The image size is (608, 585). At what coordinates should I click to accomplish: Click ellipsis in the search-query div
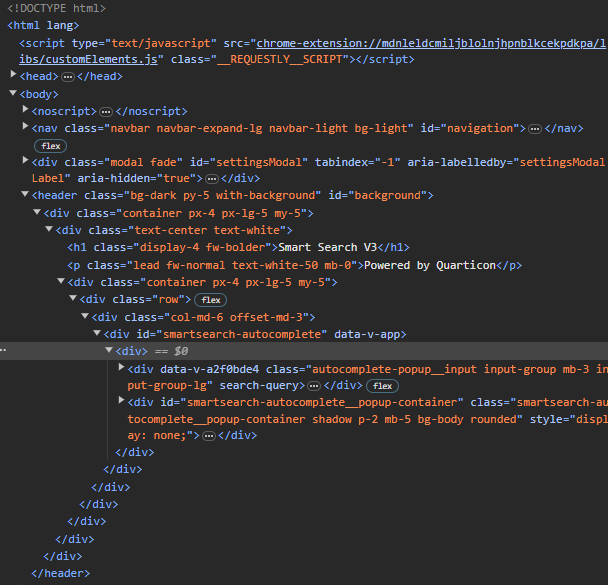(314, 386)
